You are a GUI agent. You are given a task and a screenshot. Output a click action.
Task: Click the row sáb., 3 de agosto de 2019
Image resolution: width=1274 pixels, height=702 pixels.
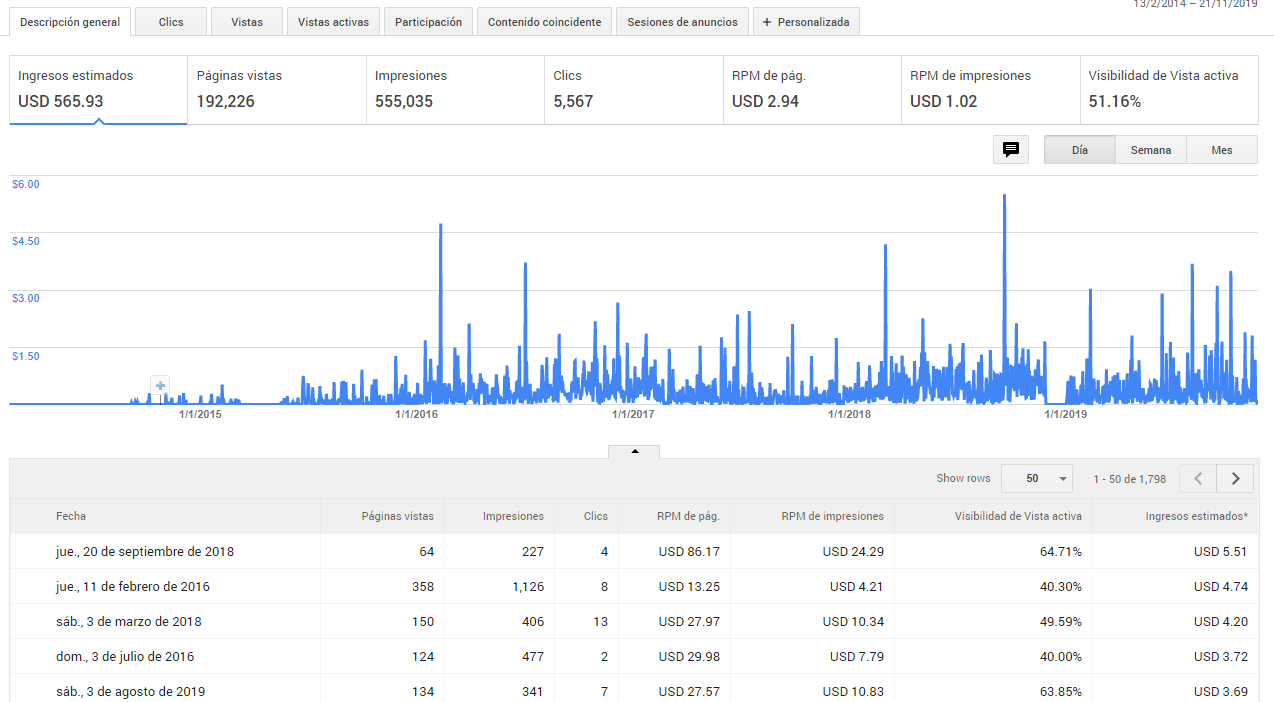[x=634, y=689]
